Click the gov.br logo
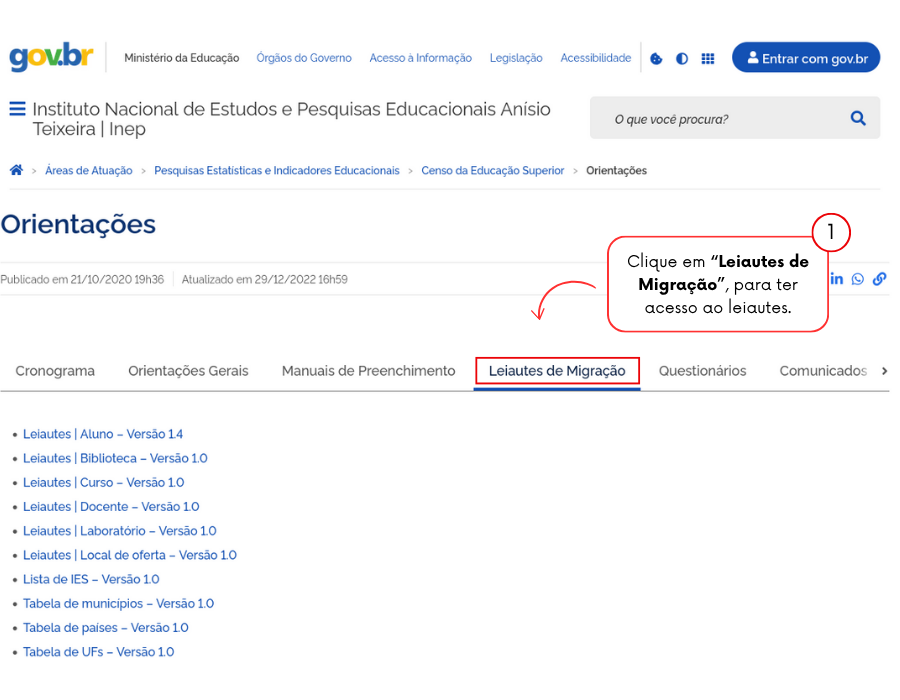This screenshot has width=900, height=700. pos(51,57)
